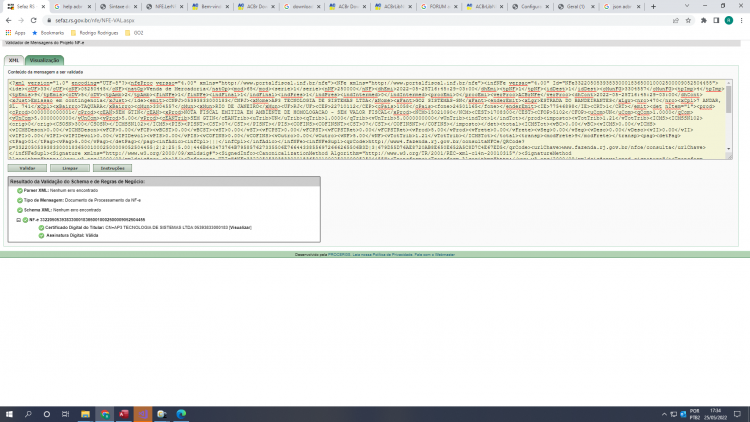750x422 pixels.
Task: Open the Rodrigo Rodrigues bookmark folder
Action: [x=95, y=33]
